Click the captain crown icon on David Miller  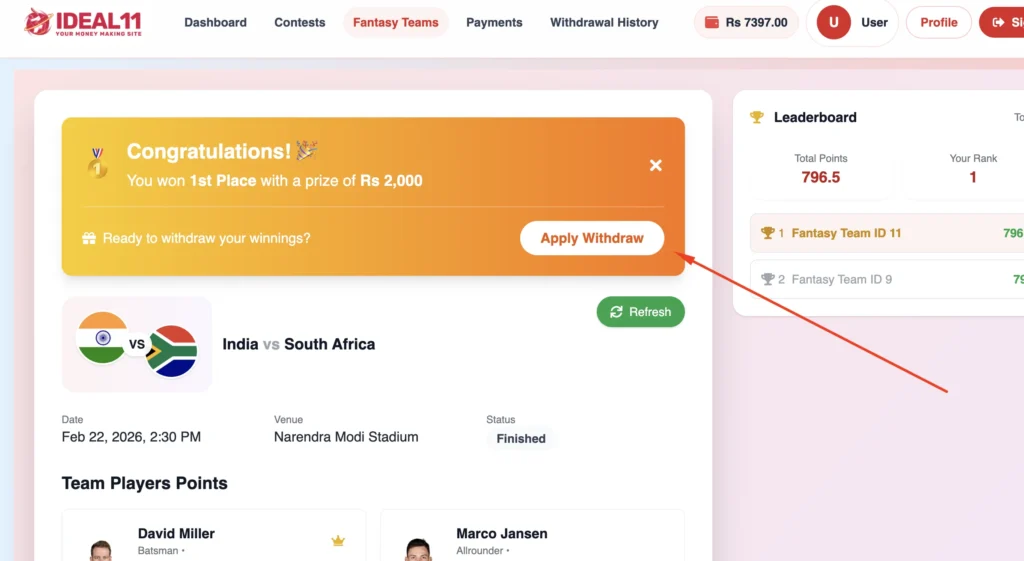338,541
